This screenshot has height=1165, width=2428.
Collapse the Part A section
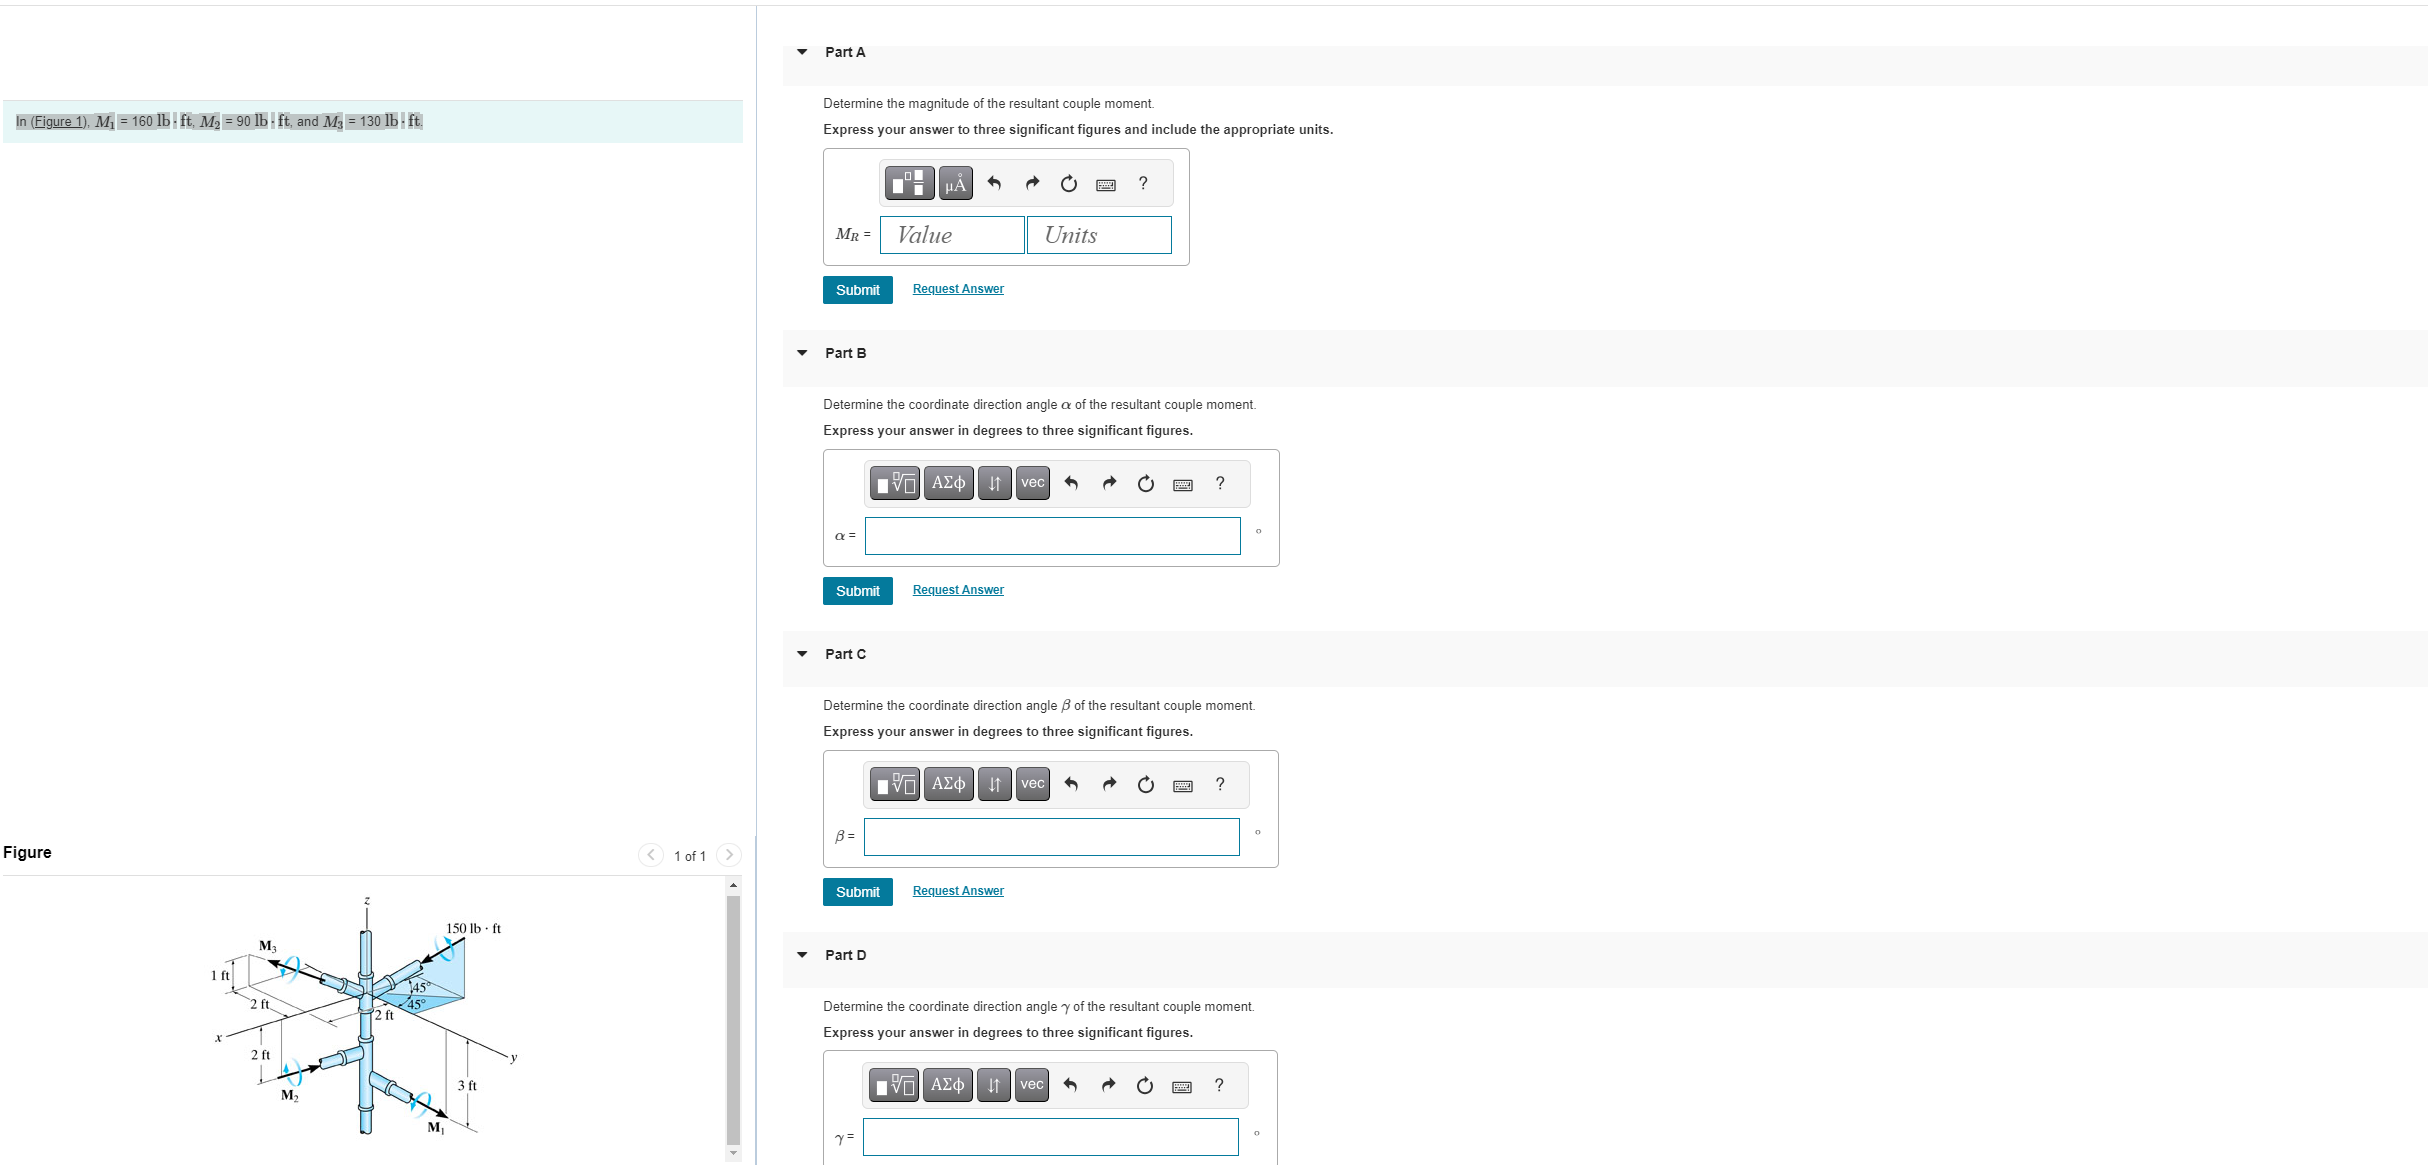tap(802, 52)
